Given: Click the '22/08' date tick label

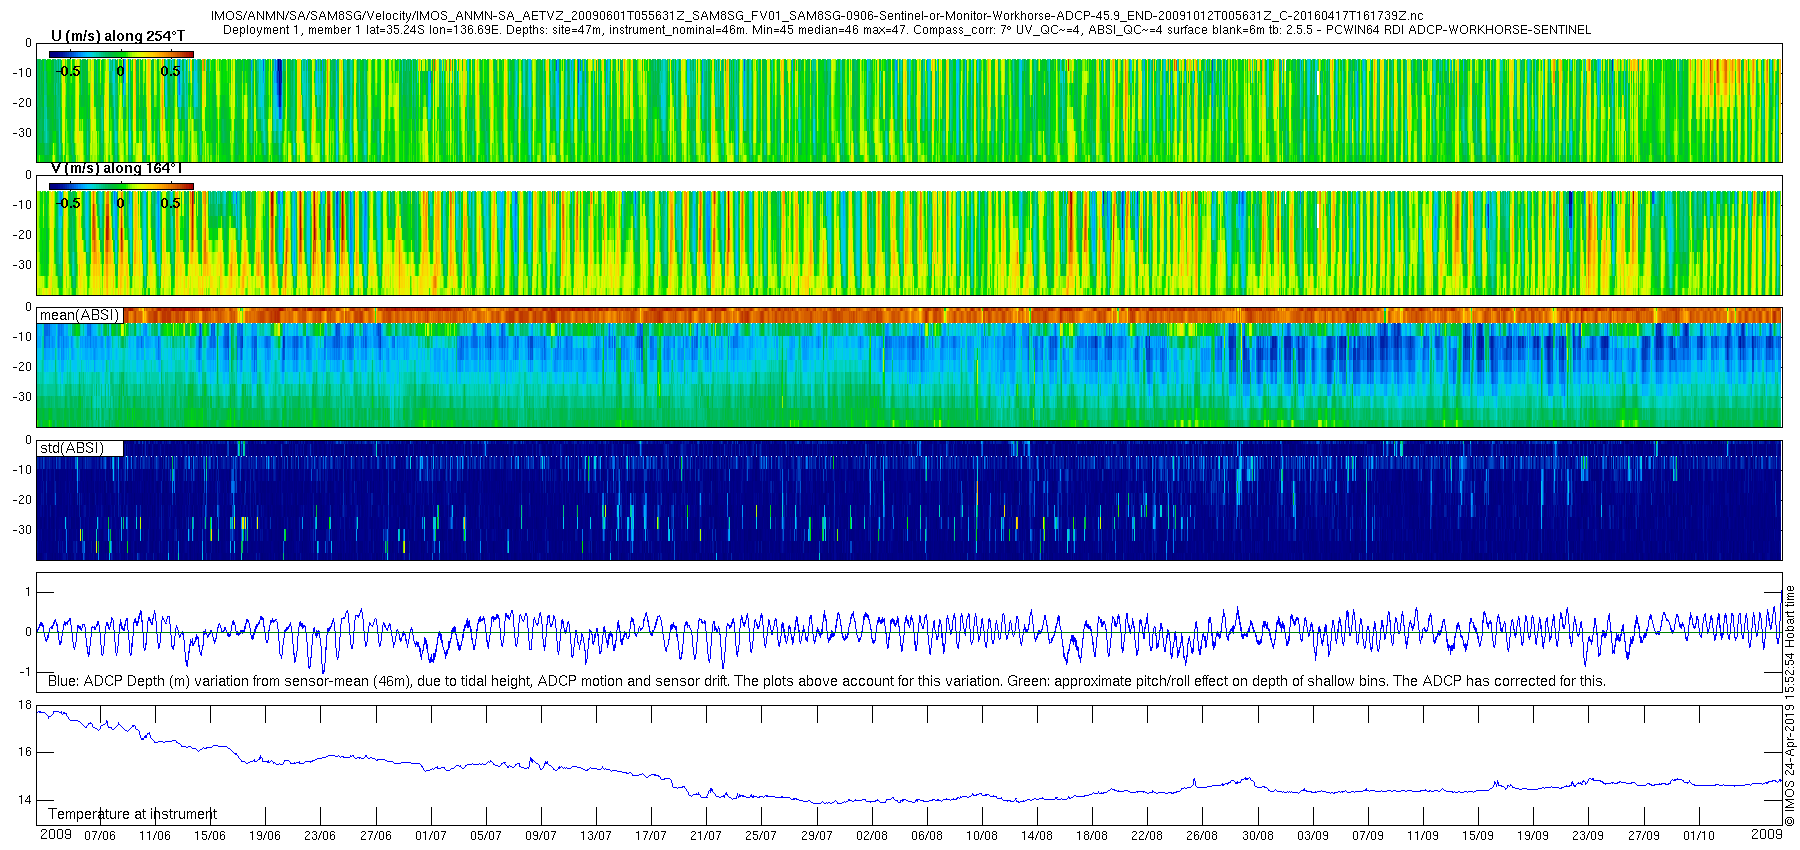Looking at the screenshot, I should [x=1147, y=836].
